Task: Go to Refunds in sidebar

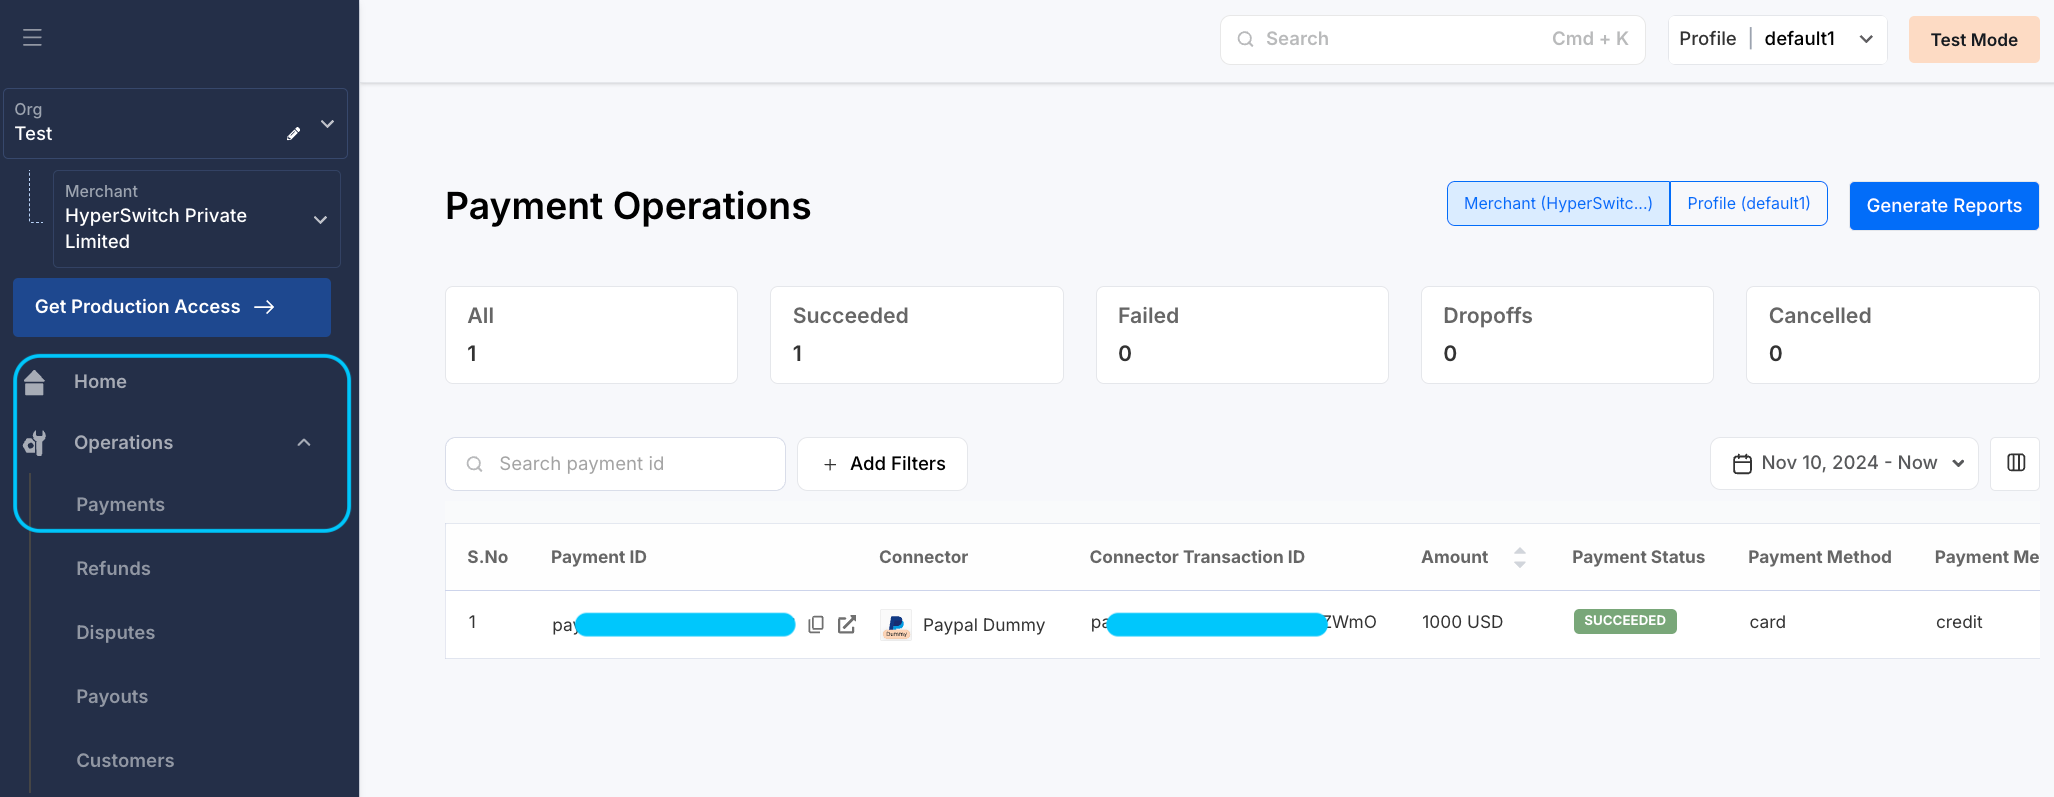Action: pyautogui.click(x=113, y=569)
